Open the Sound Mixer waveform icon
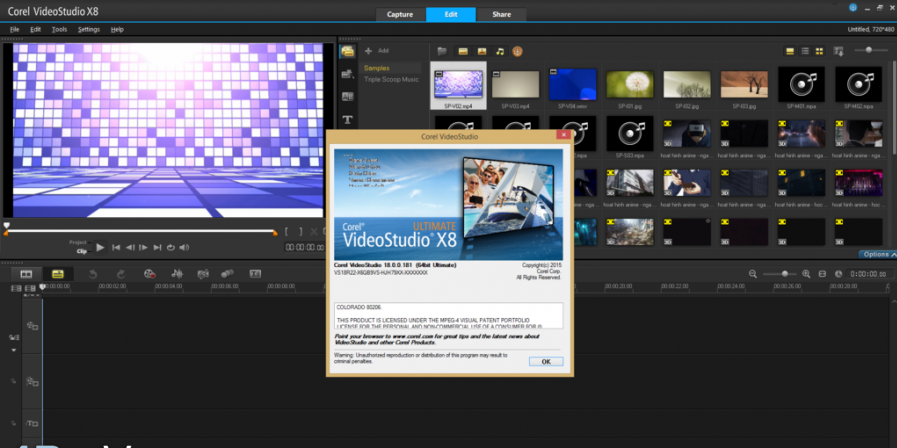 pos(178,274)
